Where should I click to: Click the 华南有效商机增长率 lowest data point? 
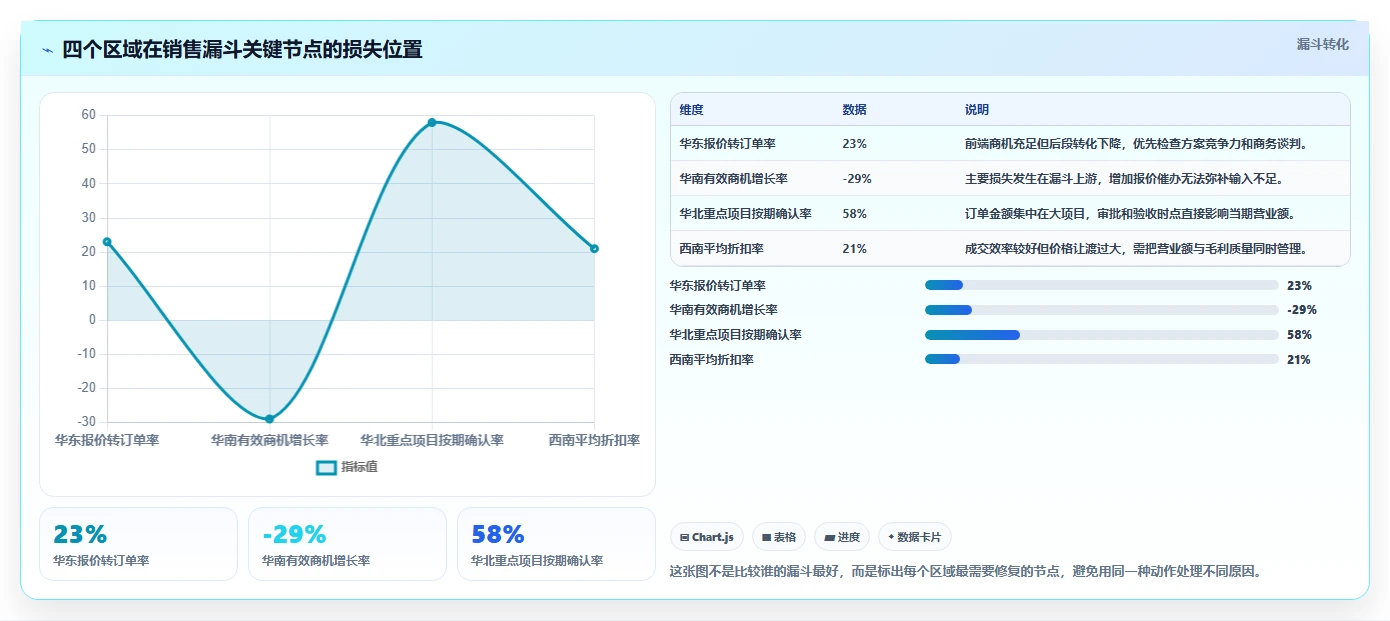[x=270, y=419]
